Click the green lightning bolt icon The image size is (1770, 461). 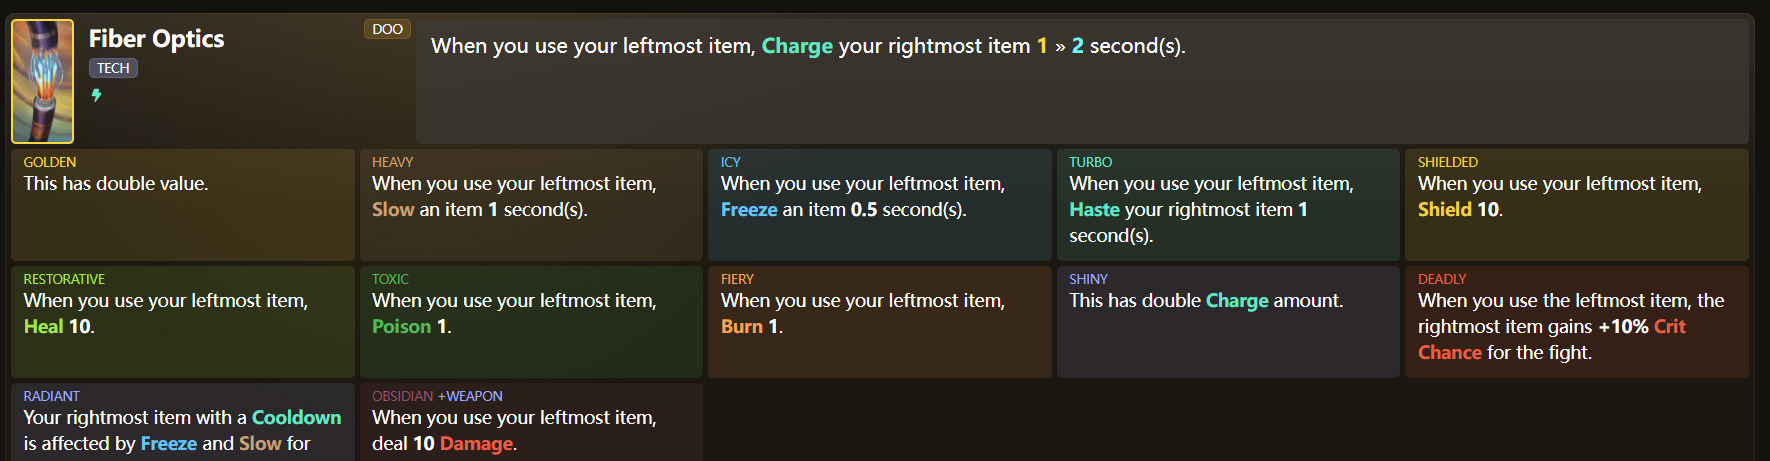click(x=97, y=95)
